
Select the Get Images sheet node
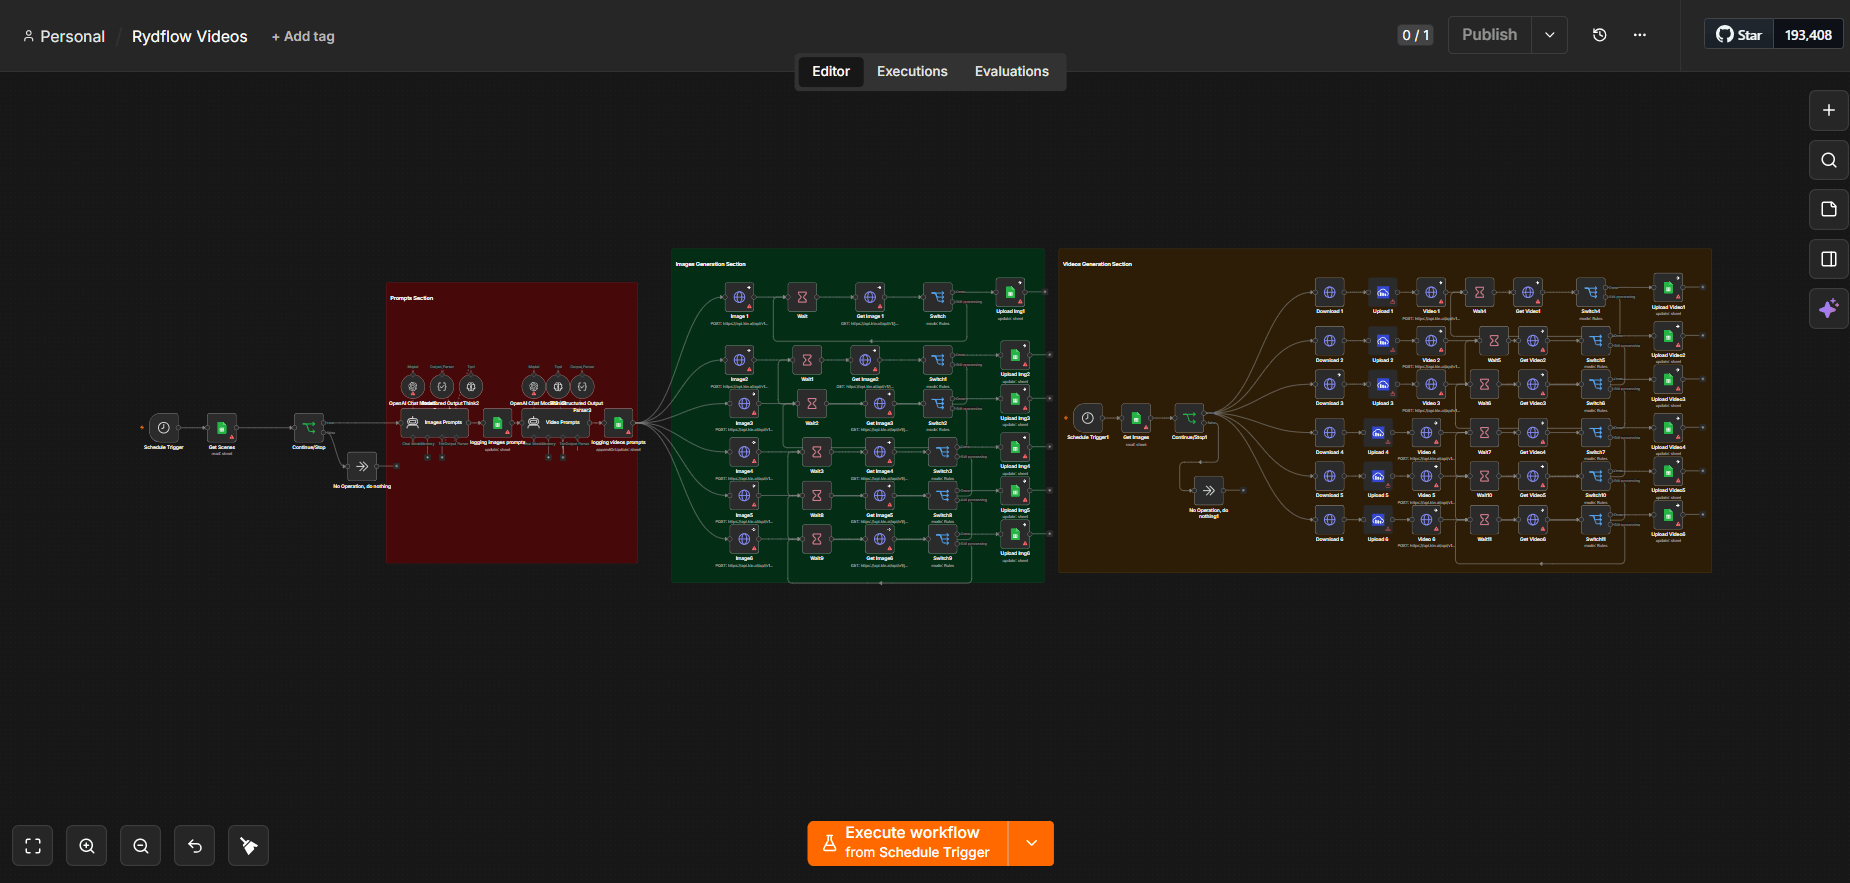point(1136,418)
